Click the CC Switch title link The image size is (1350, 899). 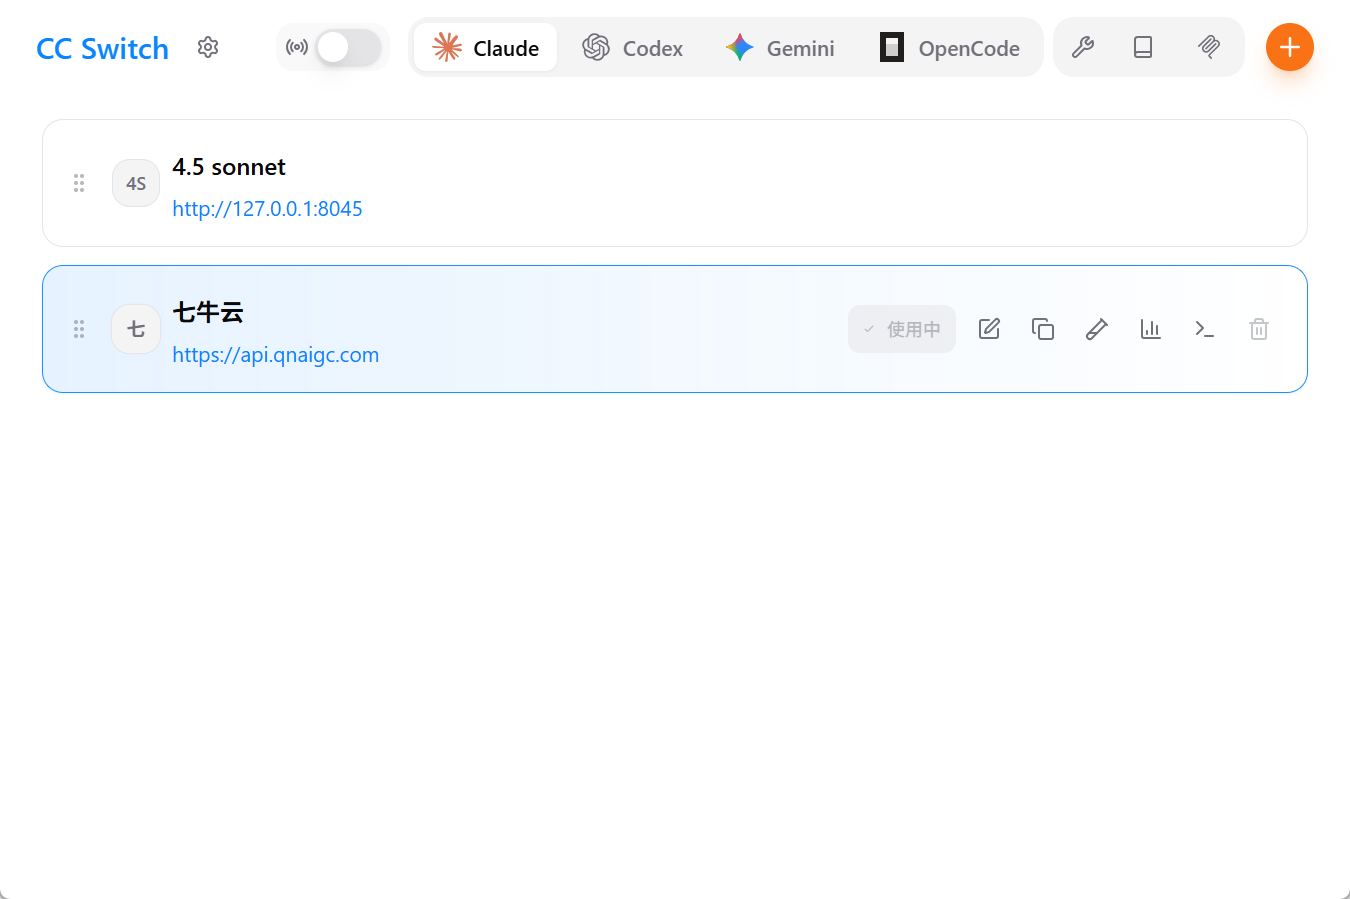pos(102,48)
